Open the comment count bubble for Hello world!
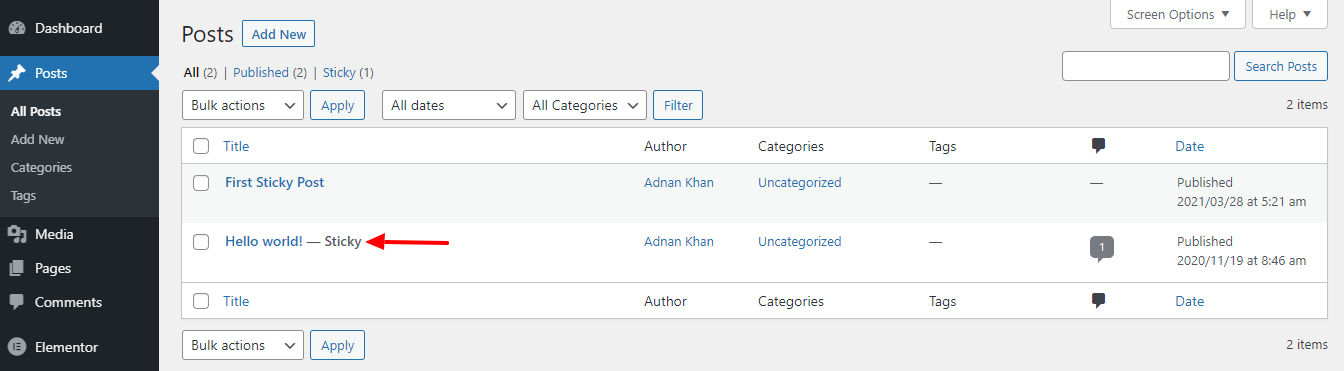Viewport: 1344px width, 371px height. [x=1101, y=248]
